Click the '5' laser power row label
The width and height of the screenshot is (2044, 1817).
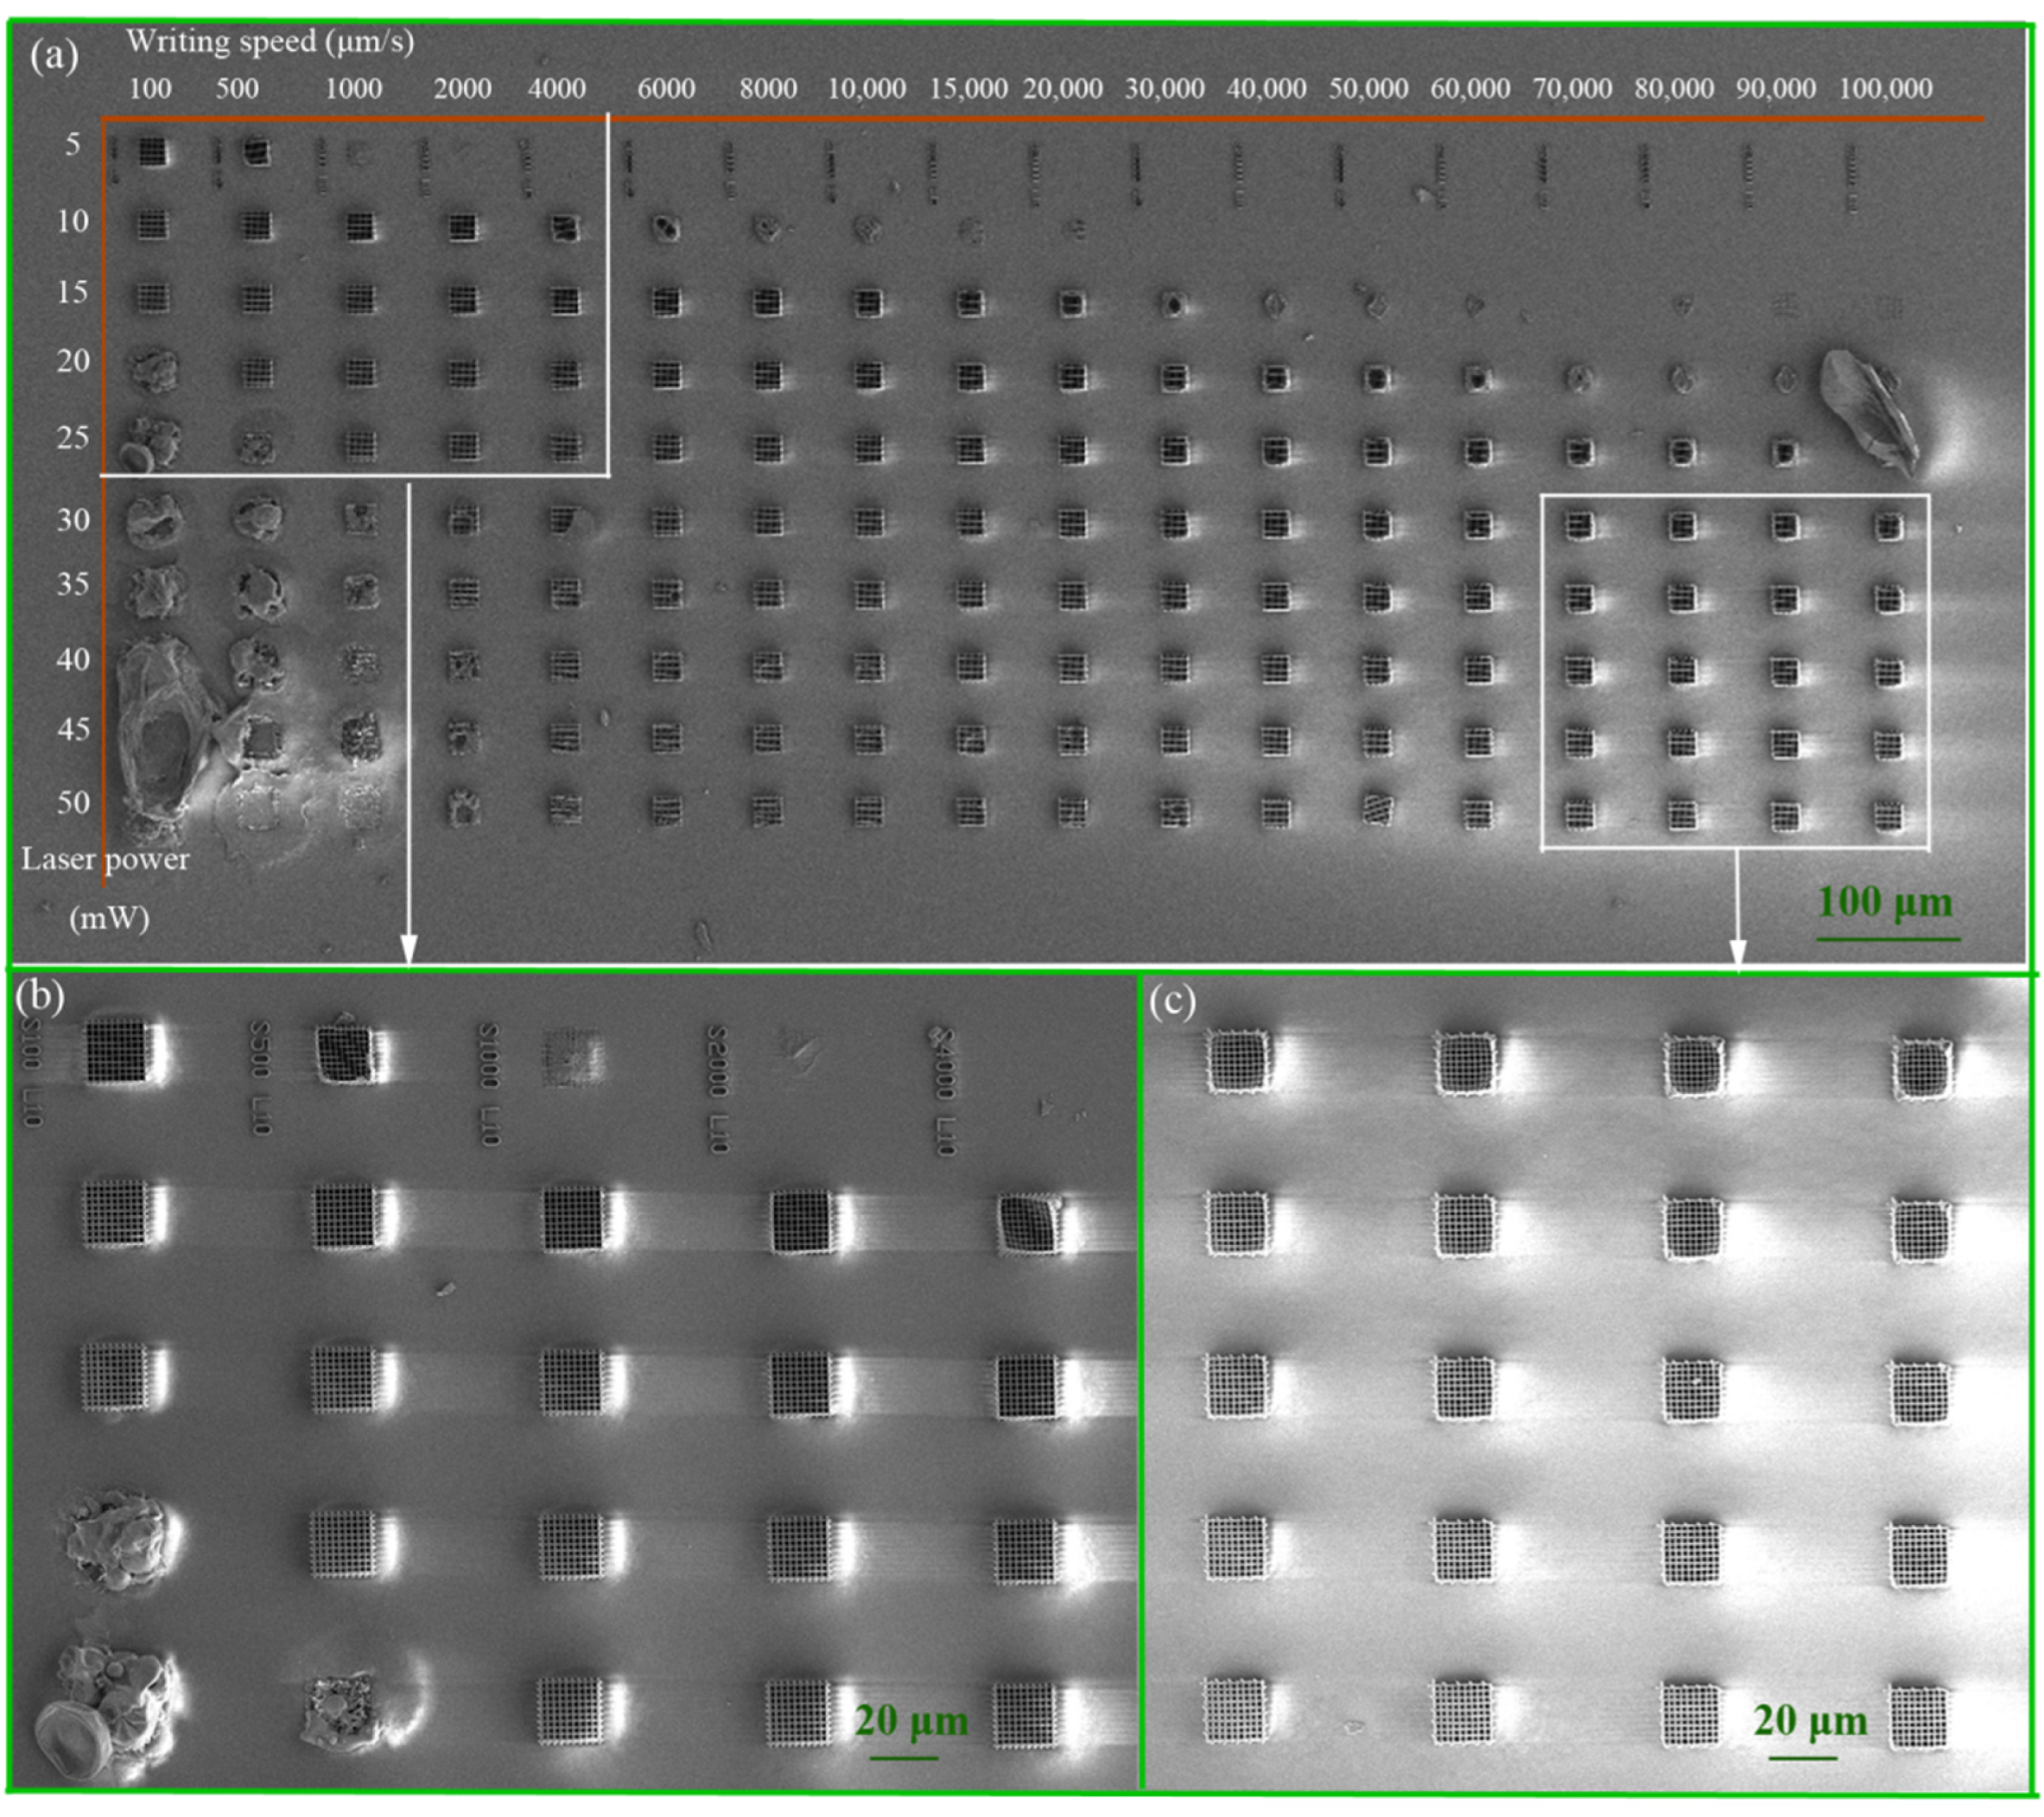(73, 145)
